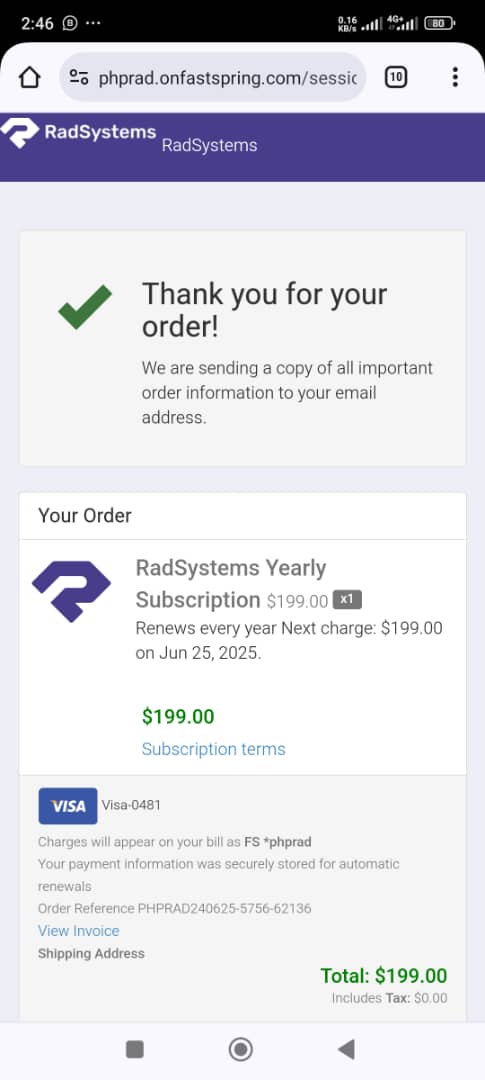
Task: Click the Visa card icon
Action: pyautogui.click(x=68, y=806)
